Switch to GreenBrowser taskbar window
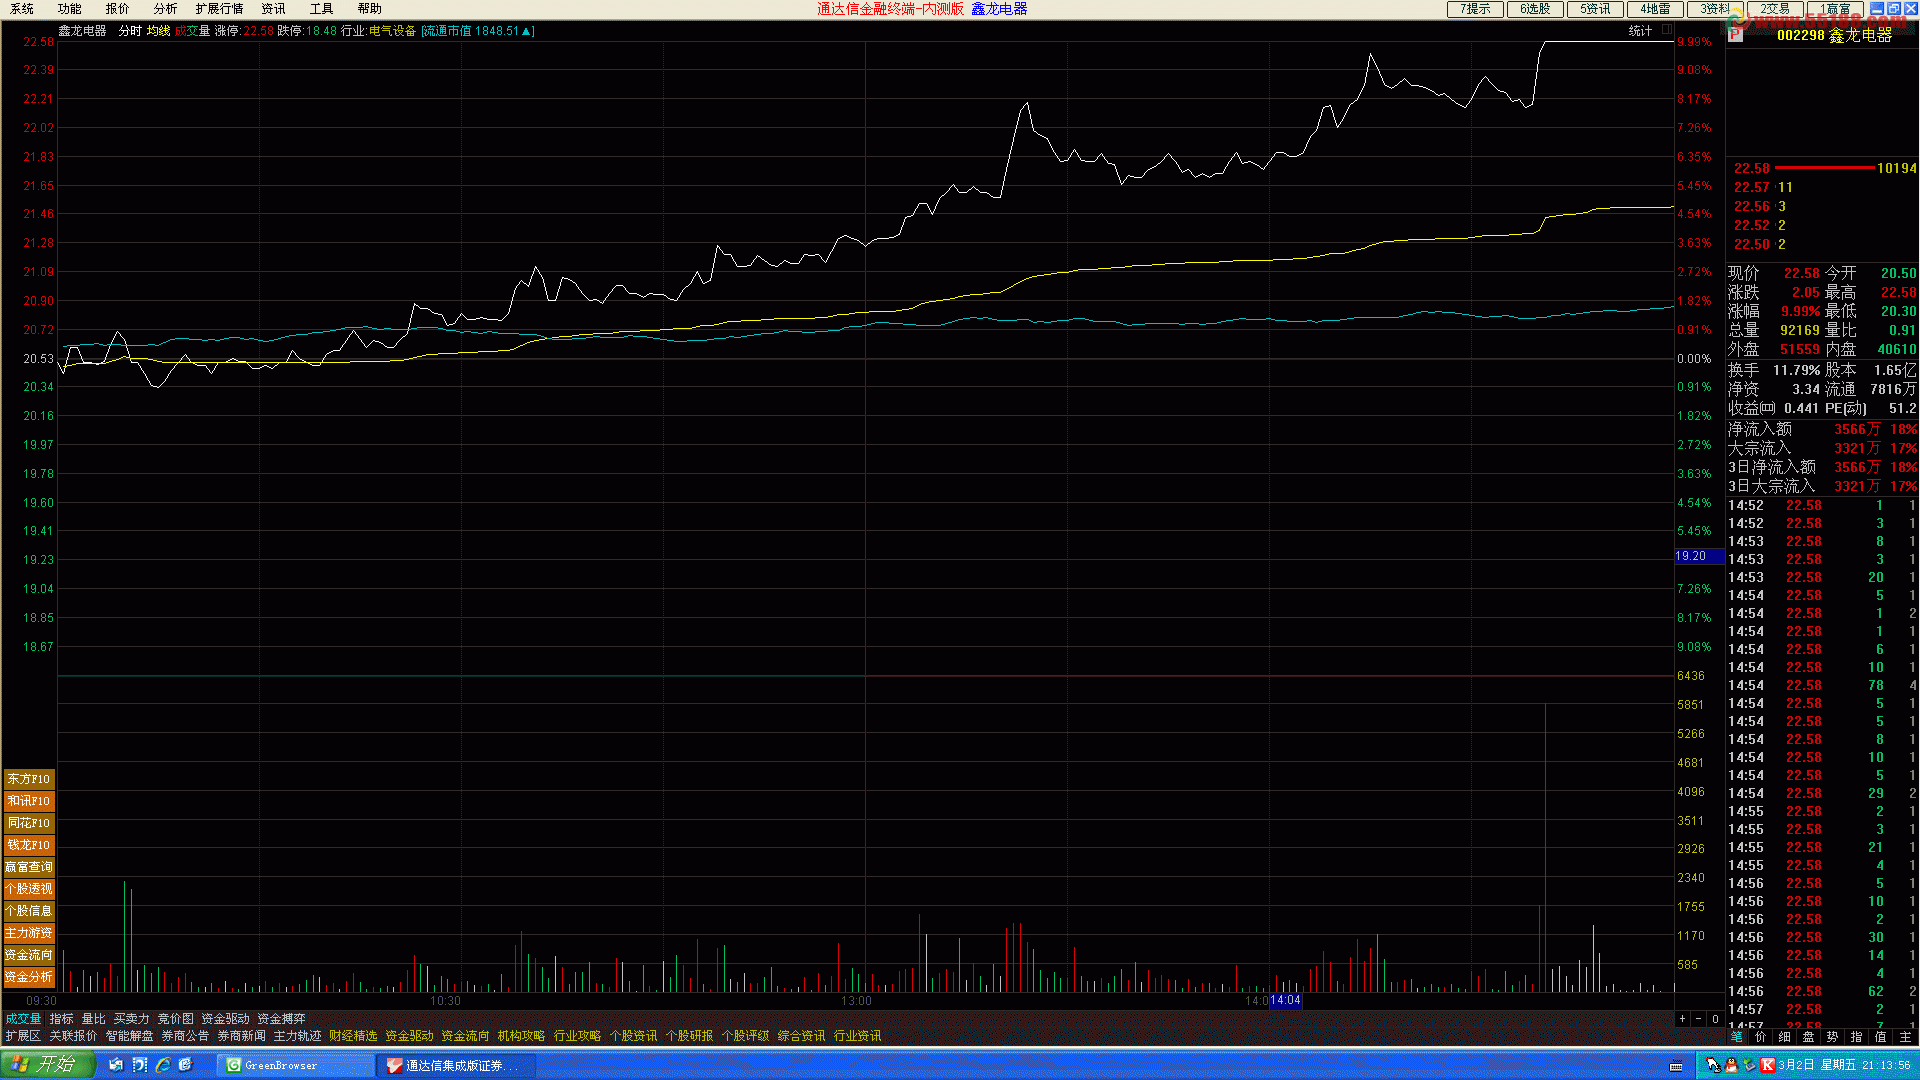This screenshot has width=1920, height=1080. pos(296,1066)
